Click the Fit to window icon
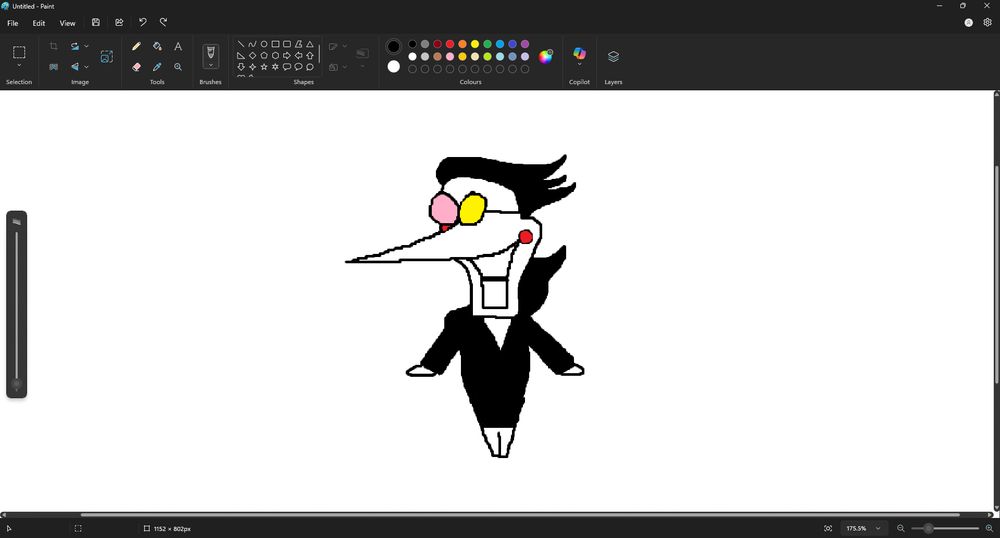1000x538 pixels. 828,528
